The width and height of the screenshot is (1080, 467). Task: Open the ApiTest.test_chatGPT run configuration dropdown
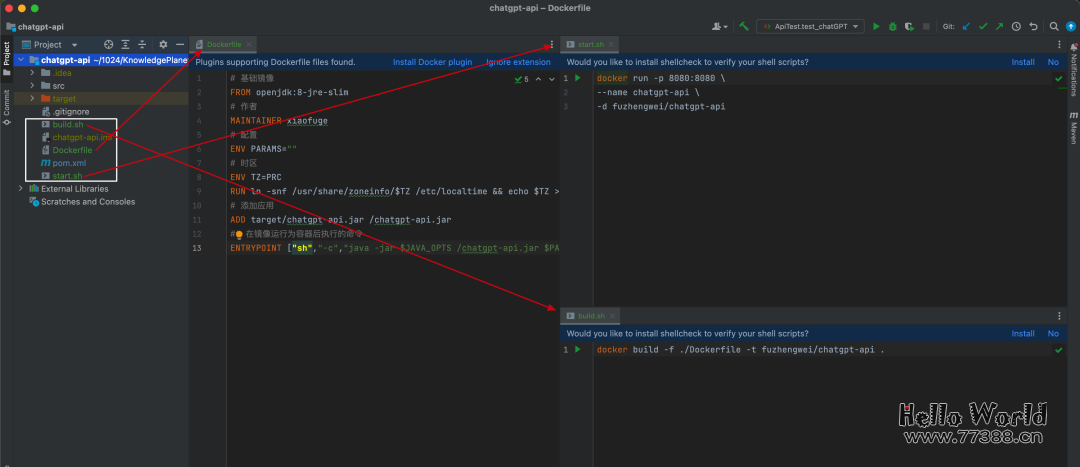(x=812, y=26)
